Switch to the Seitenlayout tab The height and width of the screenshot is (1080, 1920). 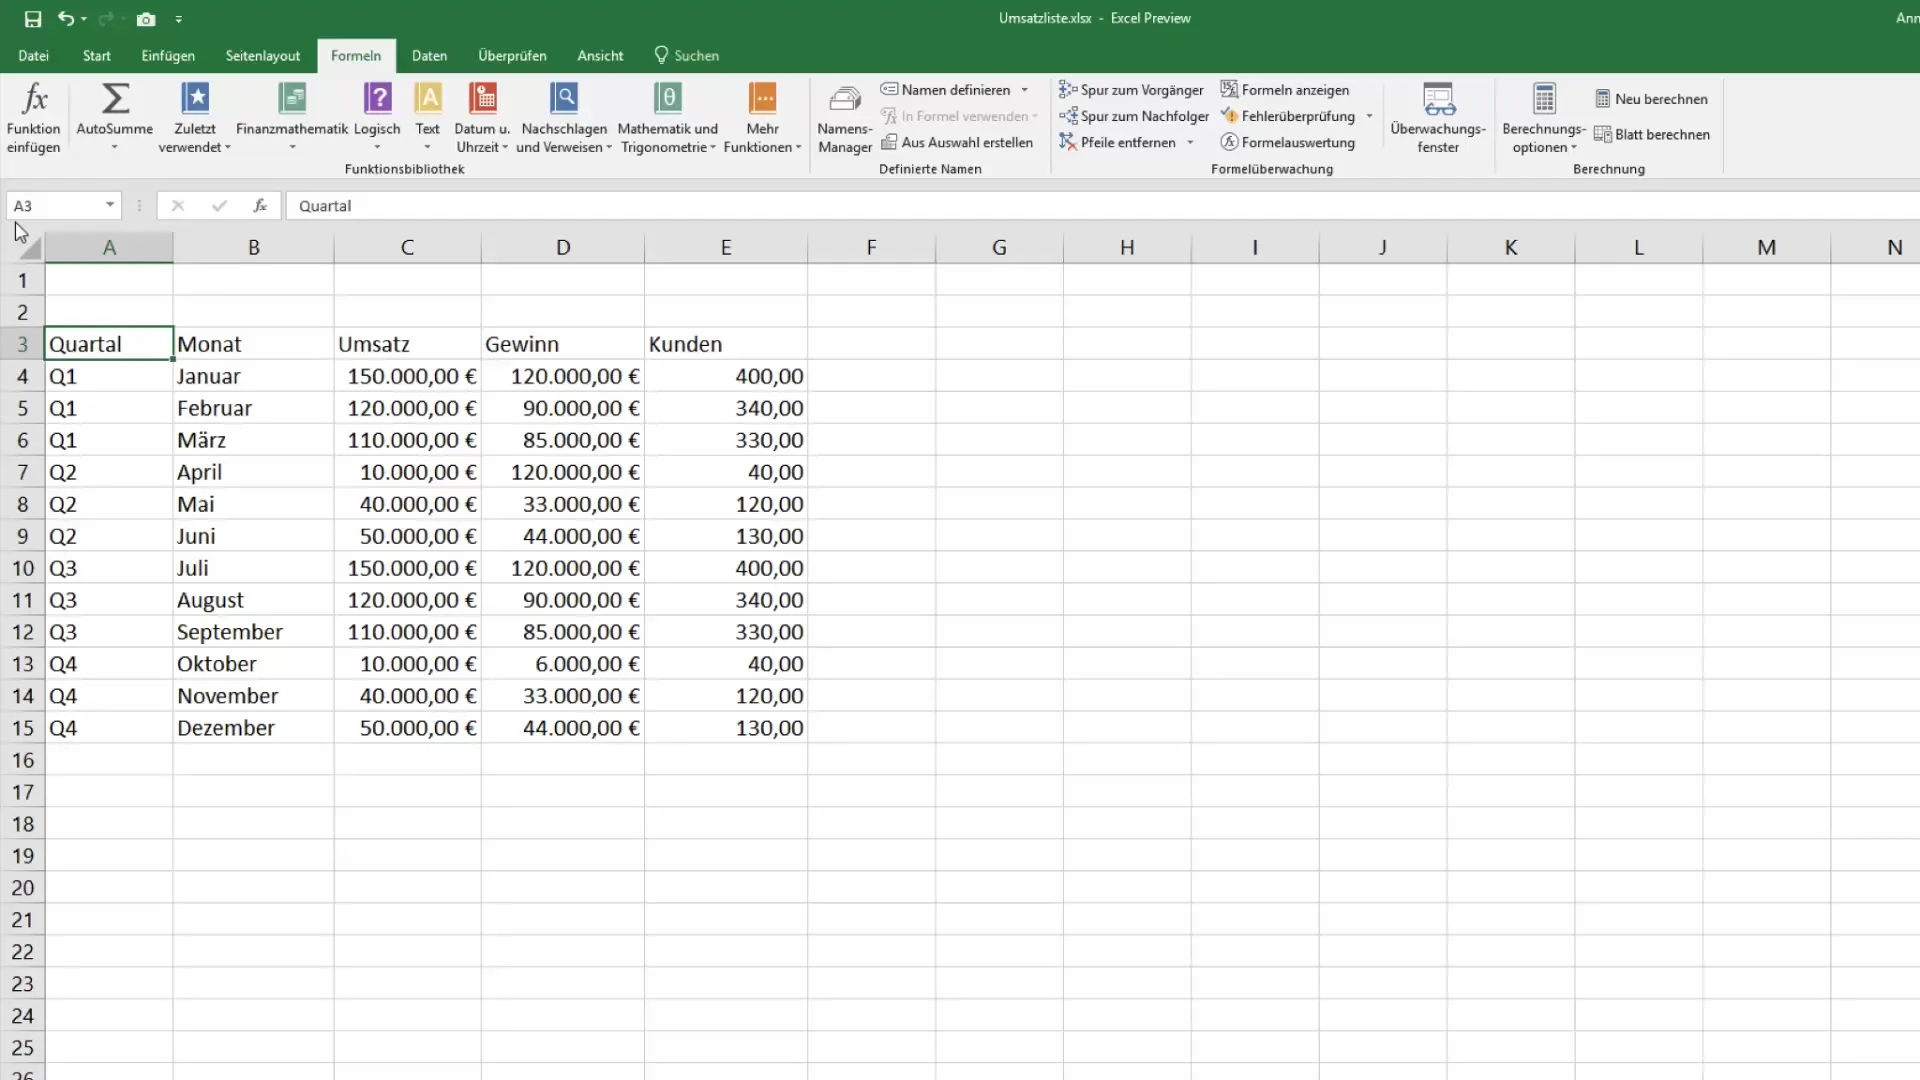tap(263, 56)
